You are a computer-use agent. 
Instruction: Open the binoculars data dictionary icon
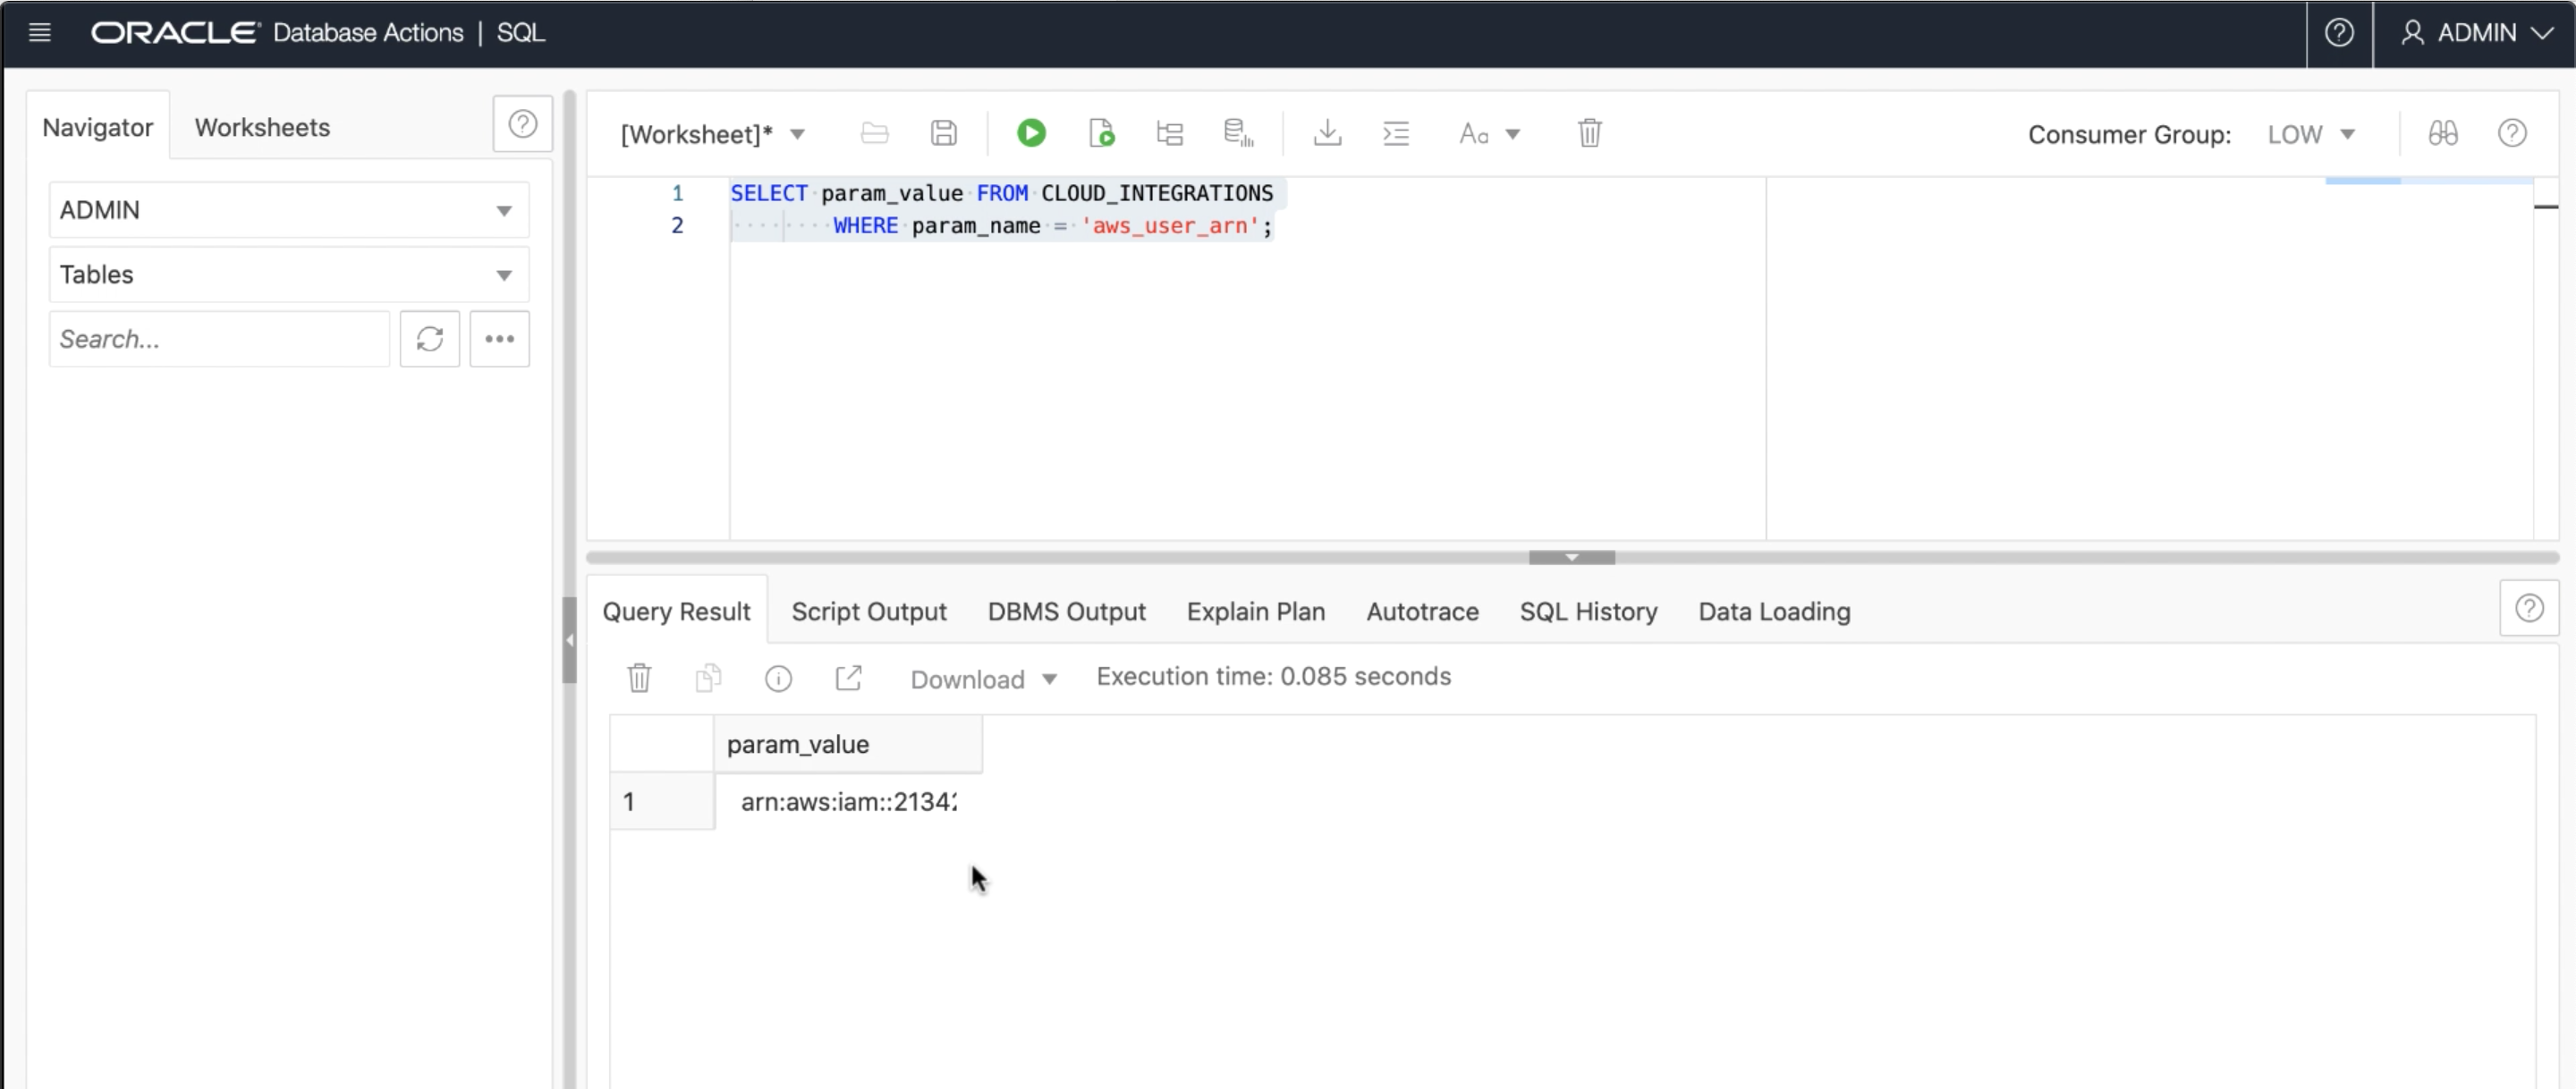[2443, 133]
